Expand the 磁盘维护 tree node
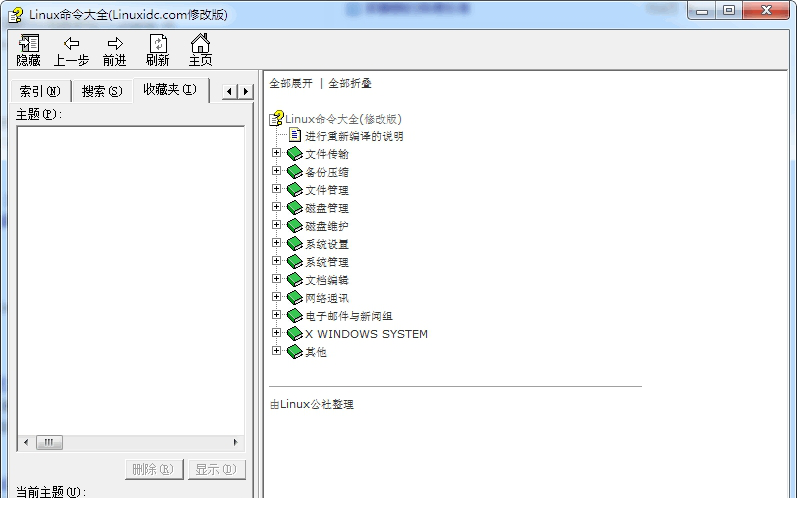Screen dimensions: 797x517 point(276,224)
